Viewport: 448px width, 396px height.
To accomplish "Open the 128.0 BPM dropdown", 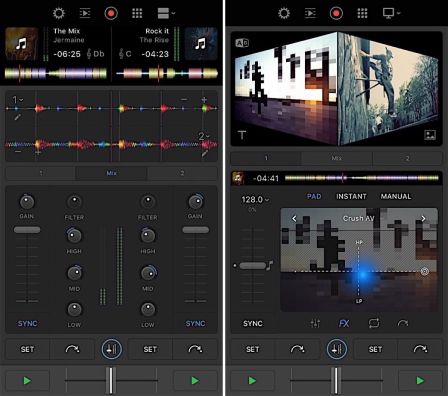I will tap(255, 200).
